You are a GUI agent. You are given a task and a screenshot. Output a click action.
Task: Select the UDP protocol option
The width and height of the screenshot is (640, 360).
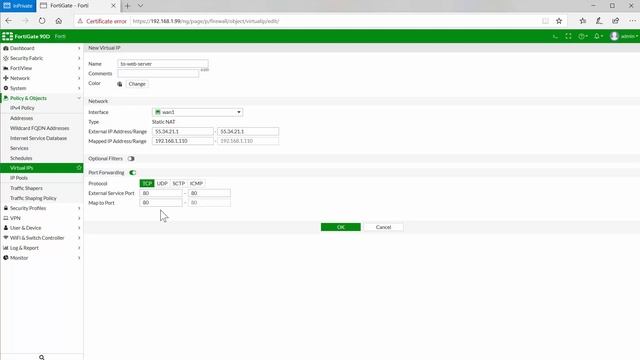[x=162, y=184]
